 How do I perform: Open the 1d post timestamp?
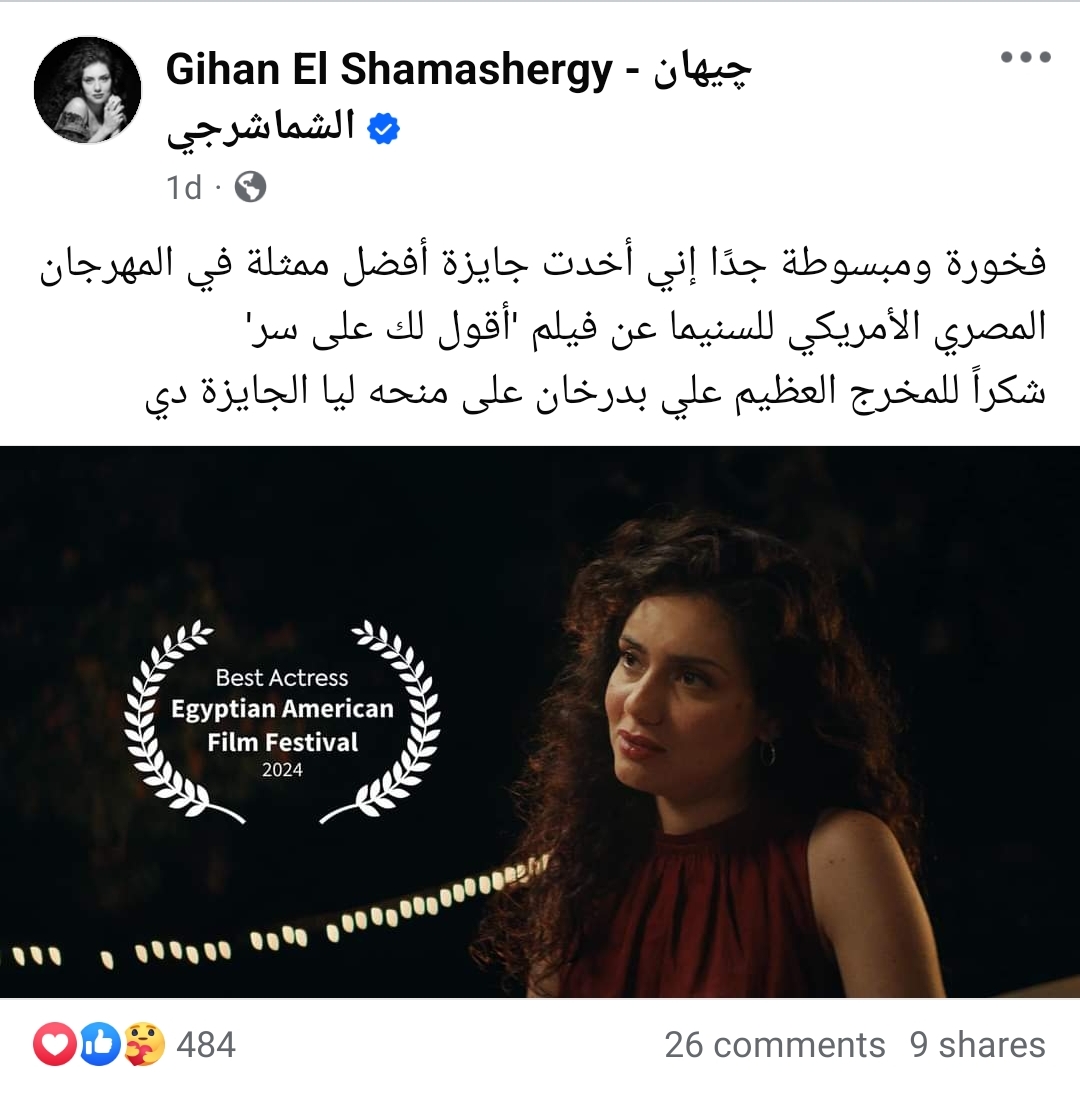(x=184, y=188)
